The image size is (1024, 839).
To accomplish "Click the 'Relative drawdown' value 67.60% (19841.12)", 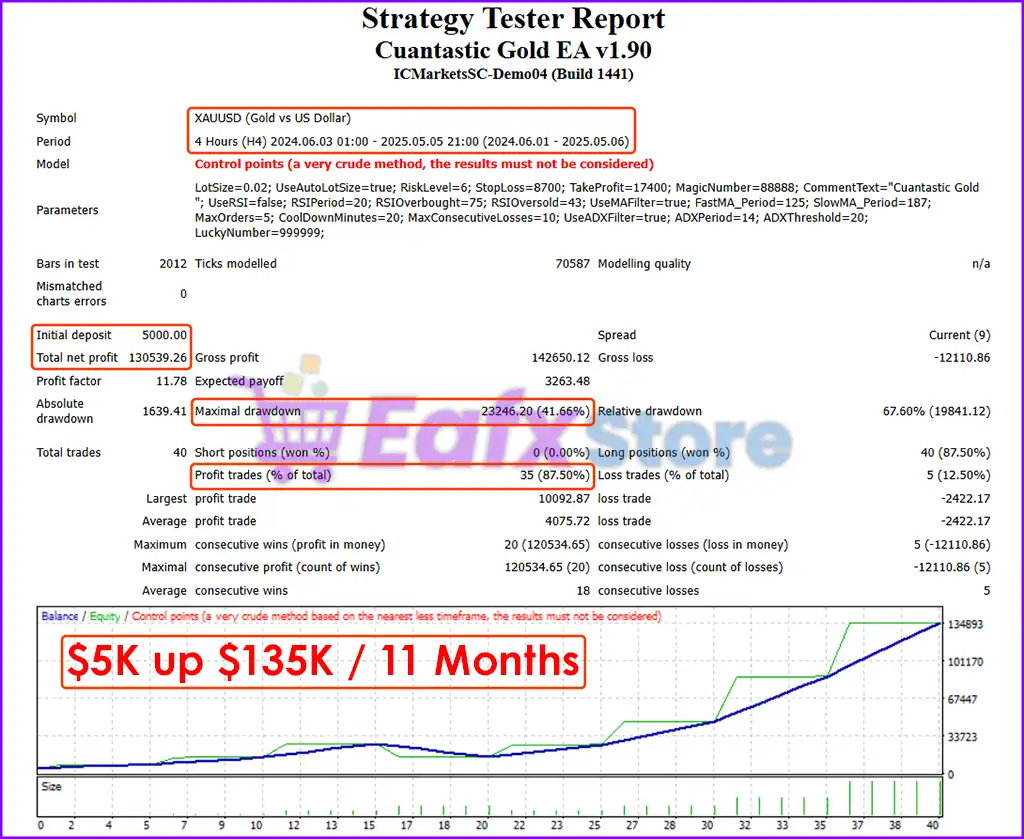I will [x=936, y=411].
